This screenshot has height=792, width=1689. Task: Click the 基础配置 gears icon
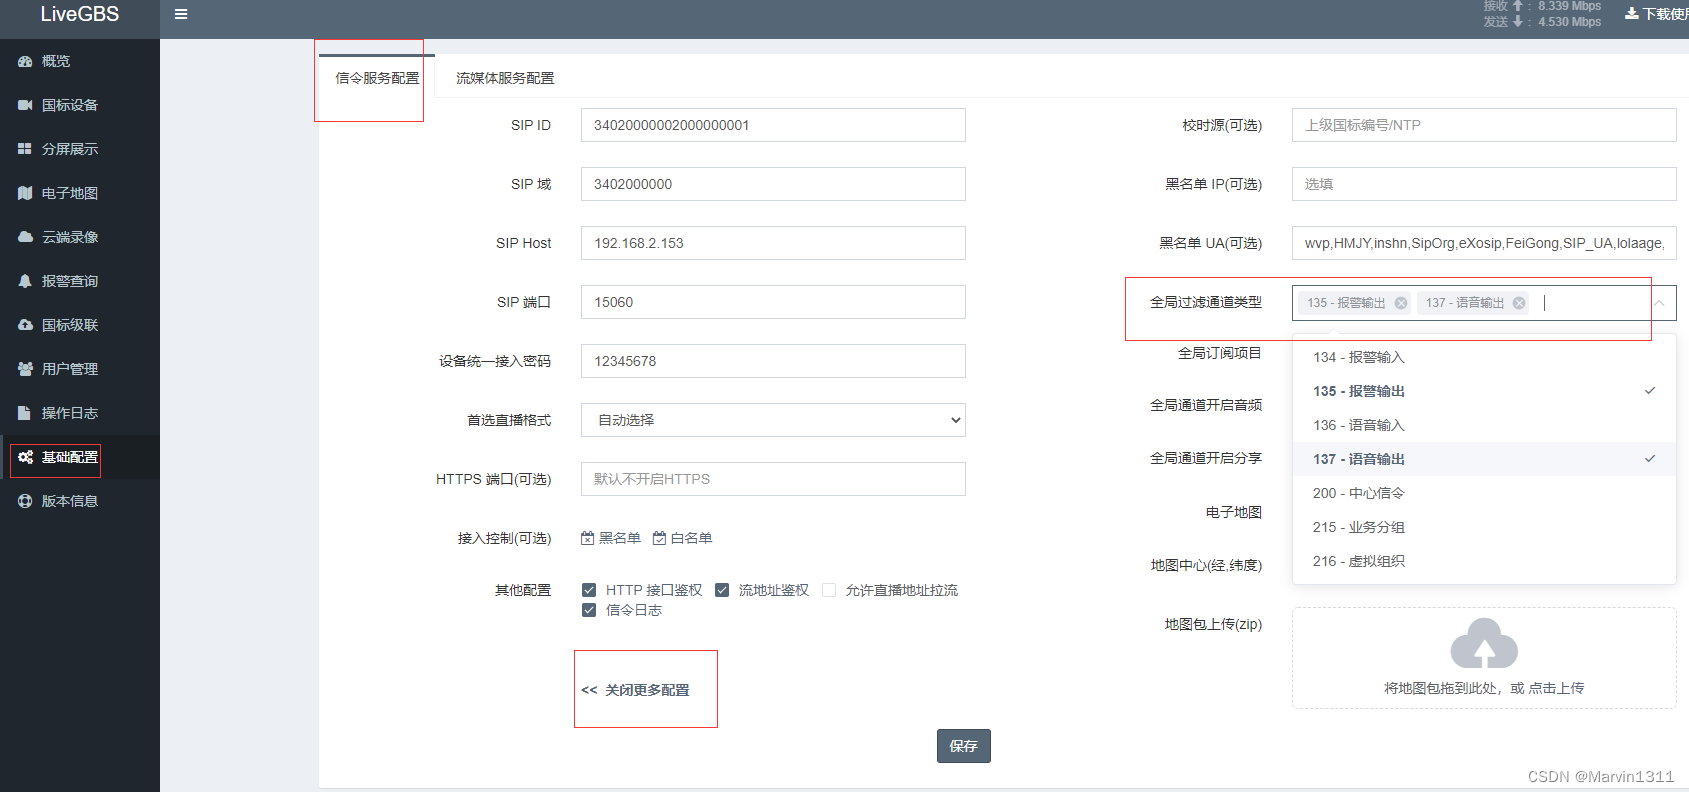click(x=25, y=457)
